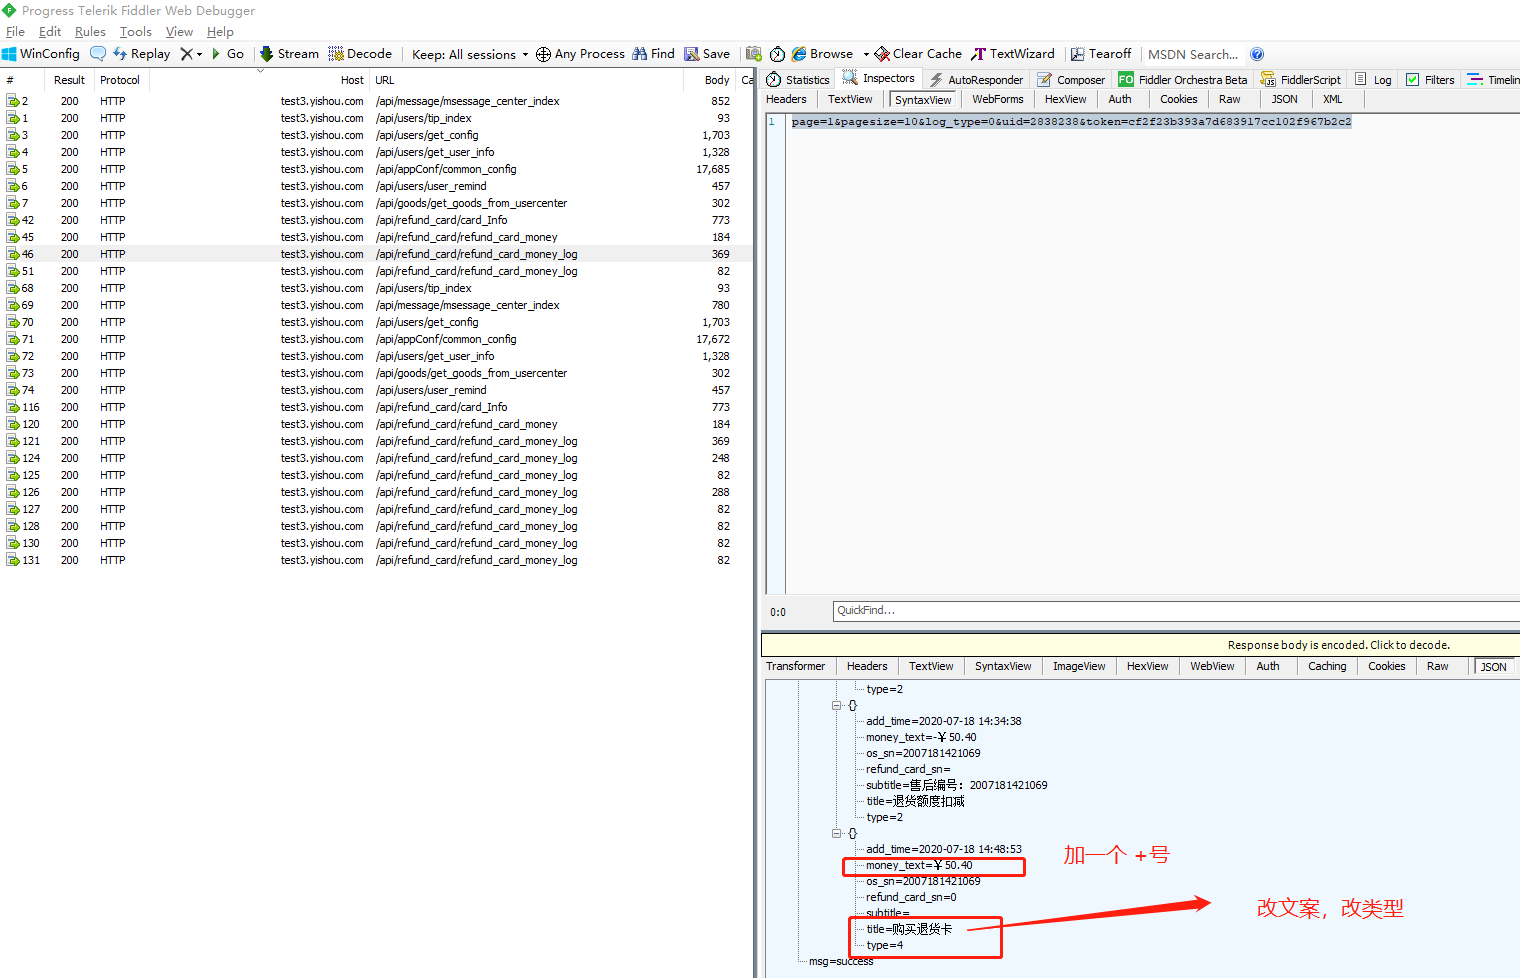
Task: Open Fiddler Orchestra Beta tab
Action: [1183, 80]
